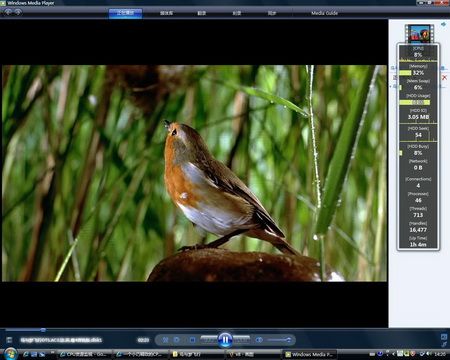Click the Memory 32% reading

click(x=418, y=73)
